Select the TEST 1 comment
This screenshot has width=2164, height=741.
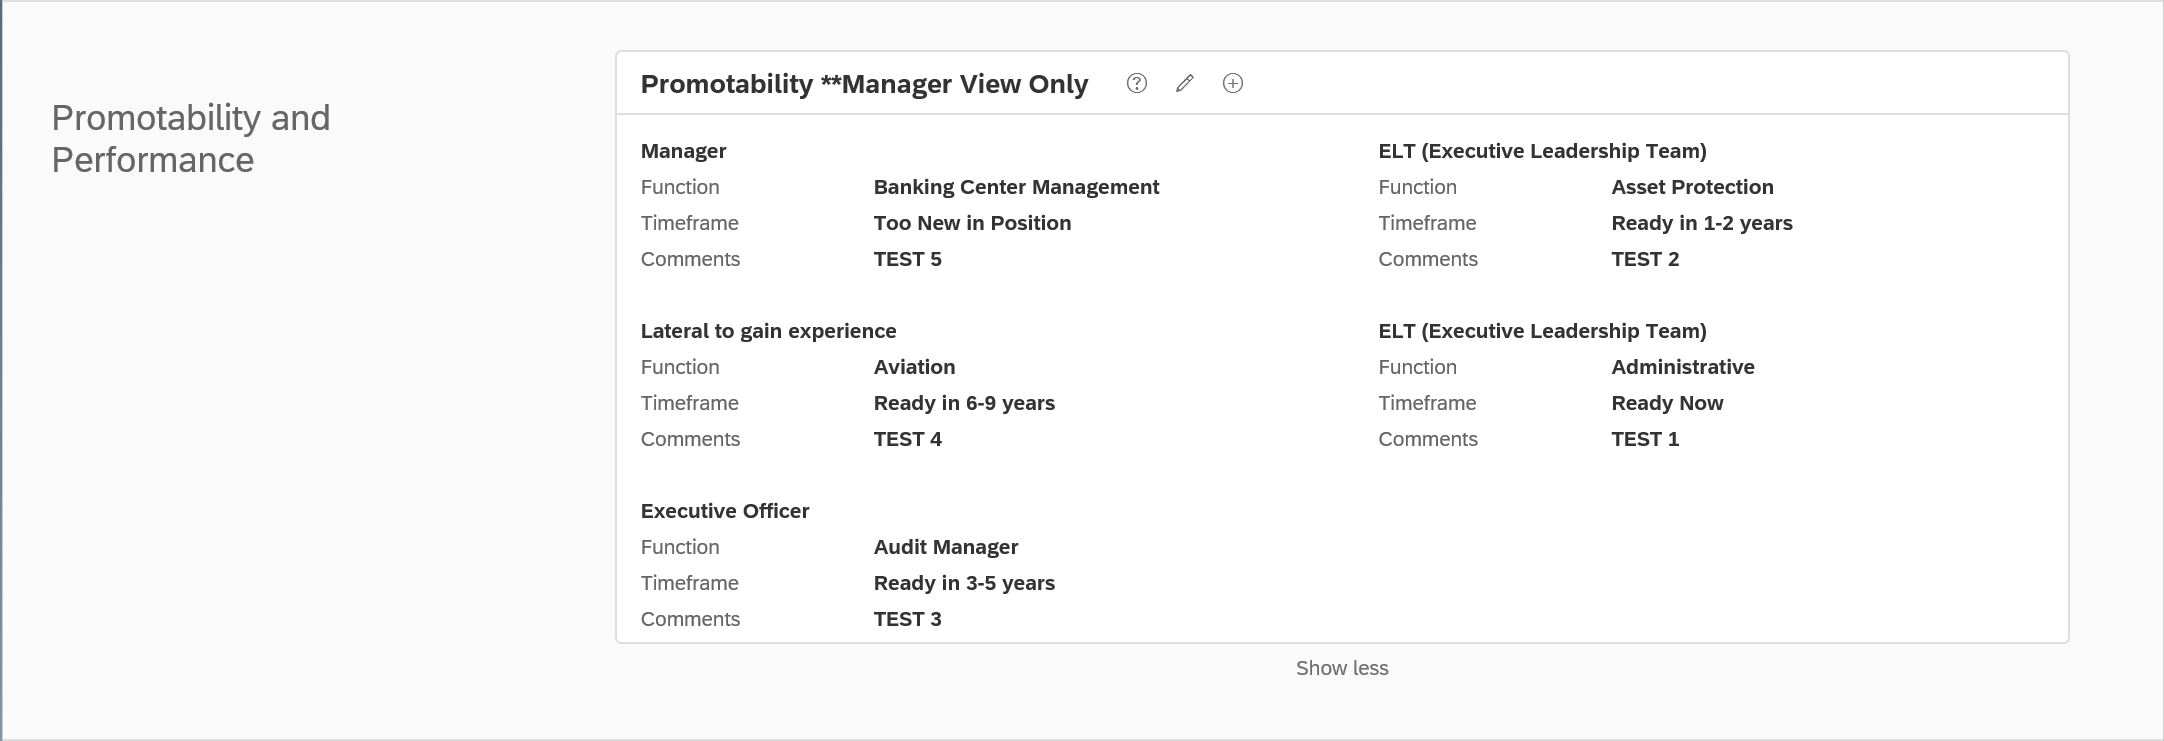(1645, 439)
